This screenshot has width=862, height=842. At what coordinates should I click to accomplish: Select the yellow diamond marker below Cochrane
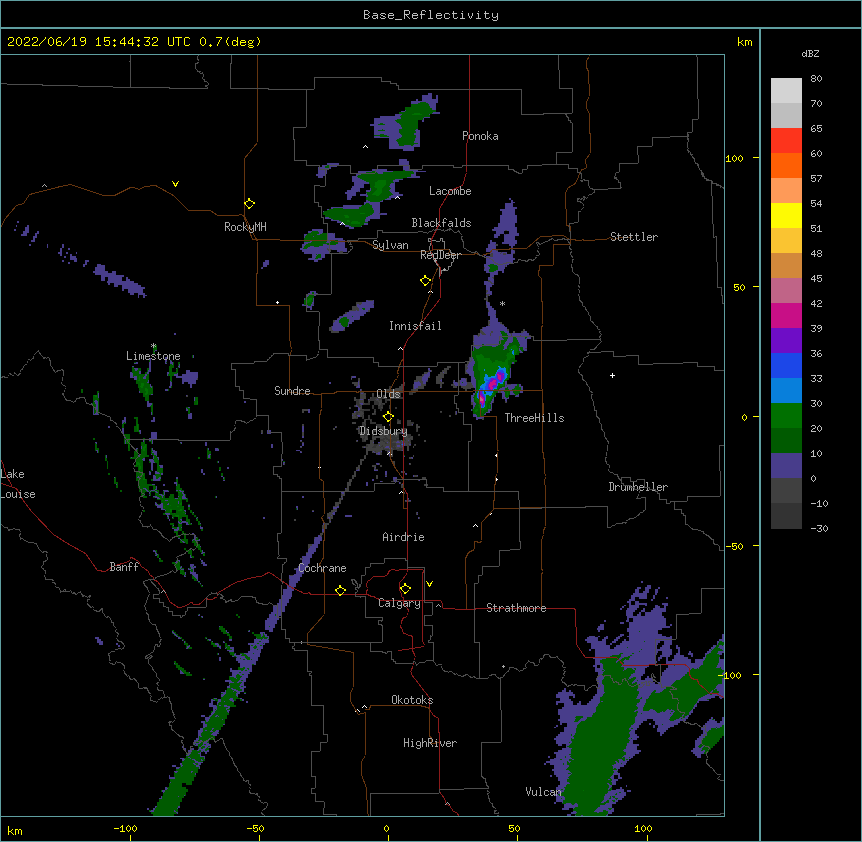pyautogui.click(x=340, y=590)
